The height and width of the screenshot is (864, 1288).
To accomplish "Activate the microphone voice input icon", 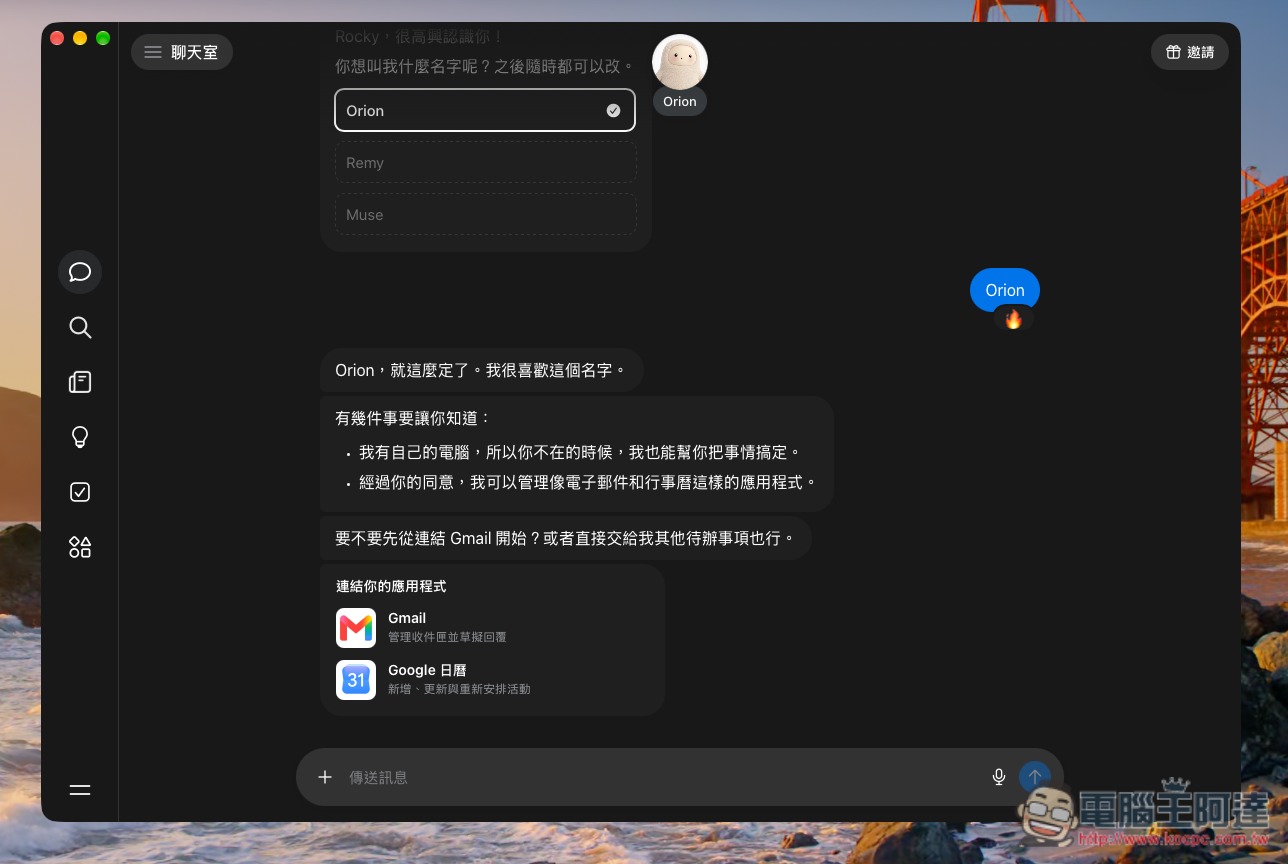I will pyautogui.click(x=999, y=777).
